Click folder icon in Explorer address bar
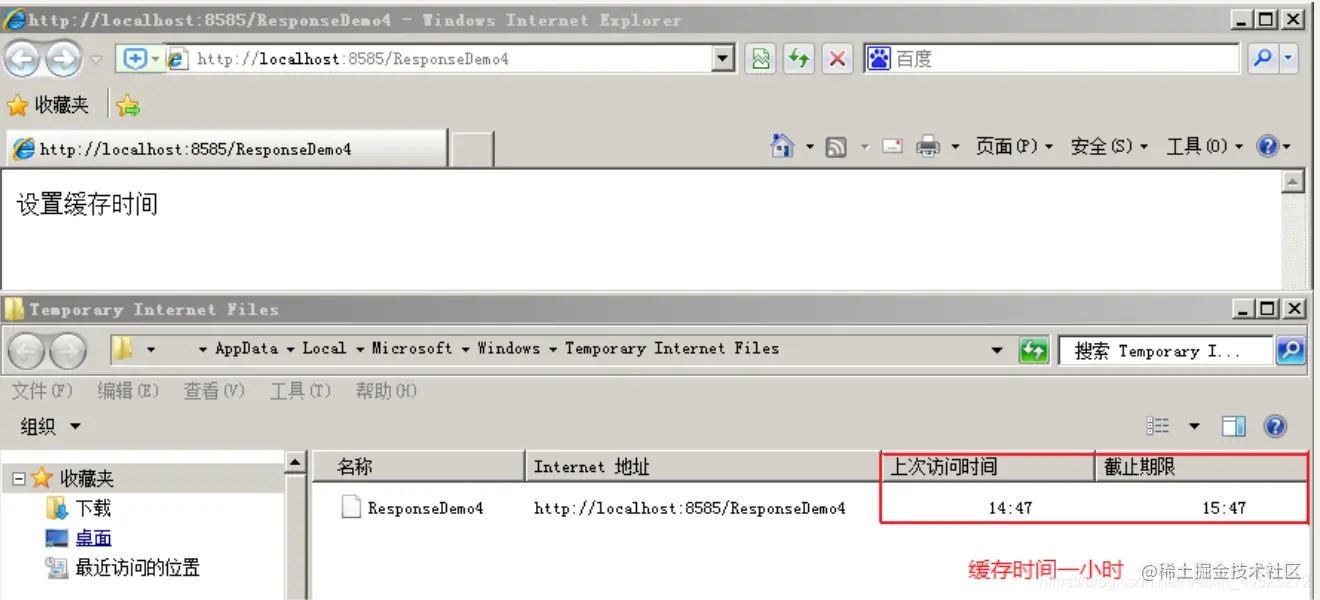This screenshot has width=1320, height=600. [122, 349]
